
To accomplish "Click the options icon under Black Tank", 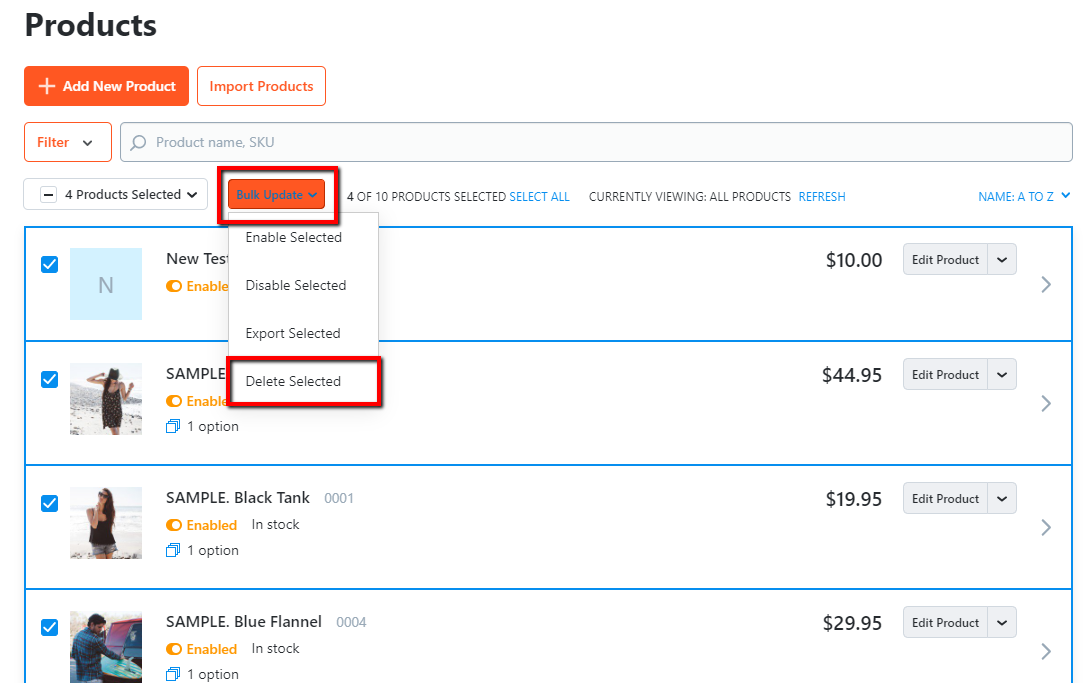I will click(x=173, y=550).
